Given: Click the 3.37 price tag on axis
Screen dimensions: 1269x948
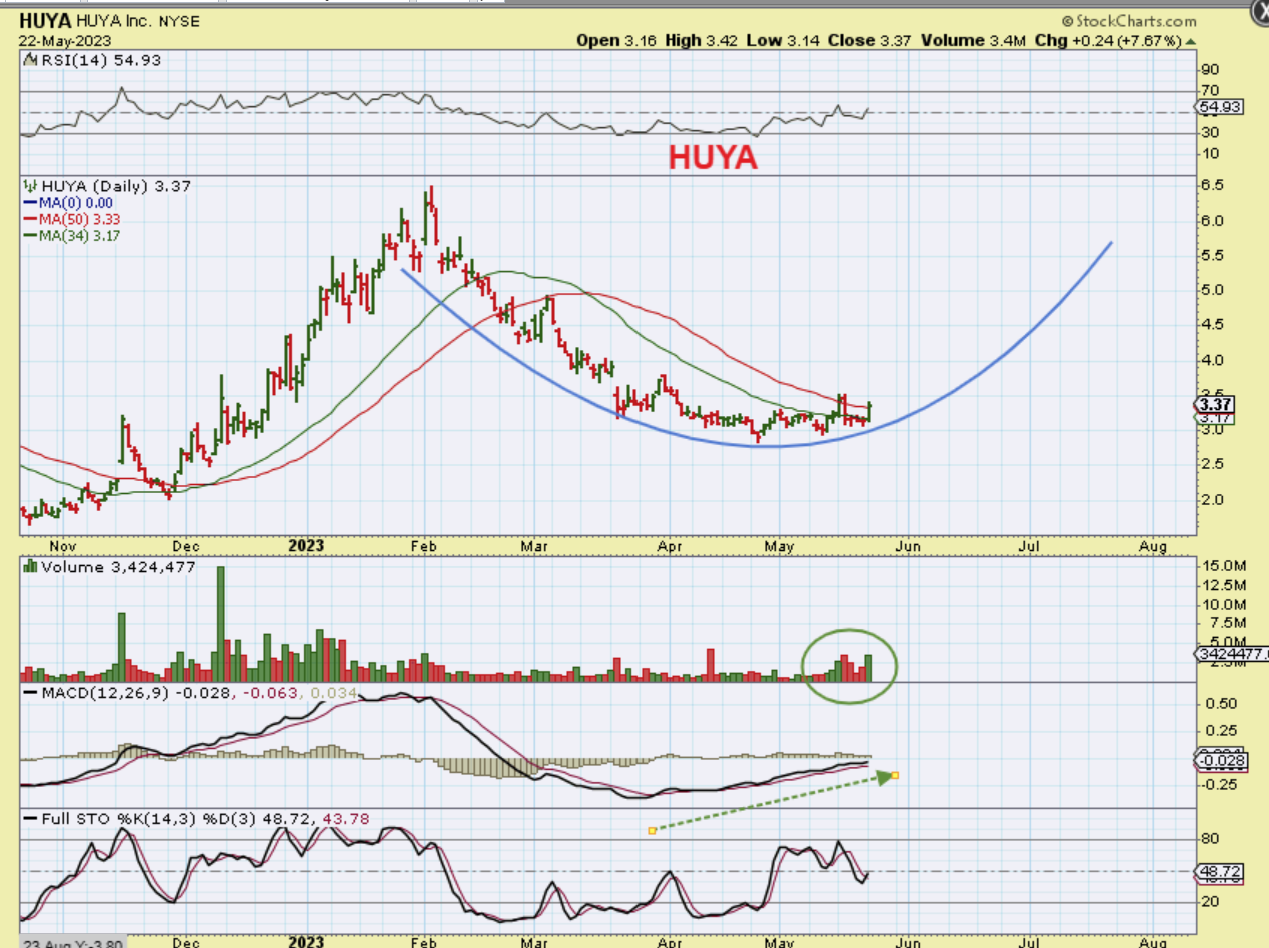Looking at the screenshot, I should 1215,404.
